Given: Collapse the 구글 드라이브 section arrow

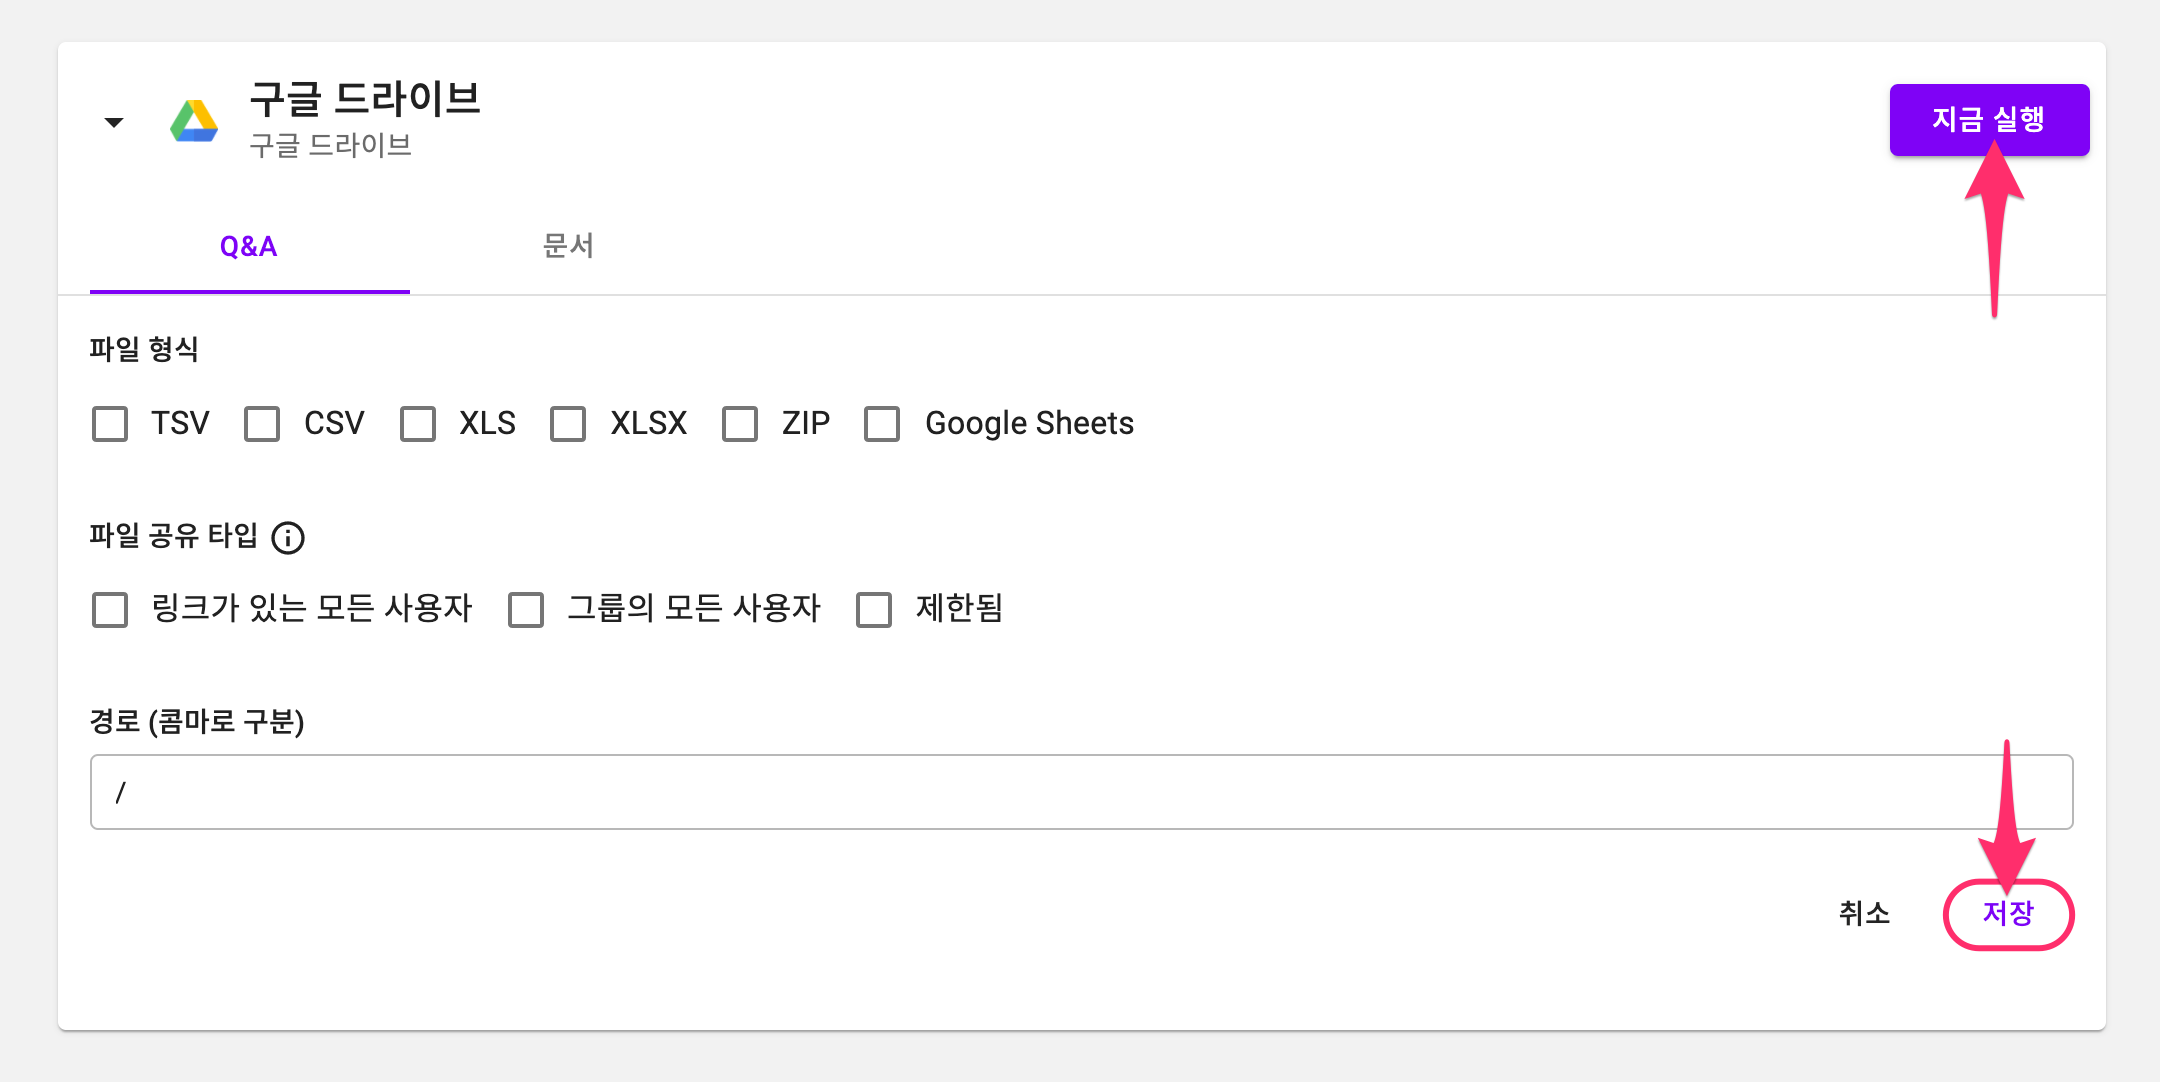Looking at the screenshot, I should click(x=114, y=122).
